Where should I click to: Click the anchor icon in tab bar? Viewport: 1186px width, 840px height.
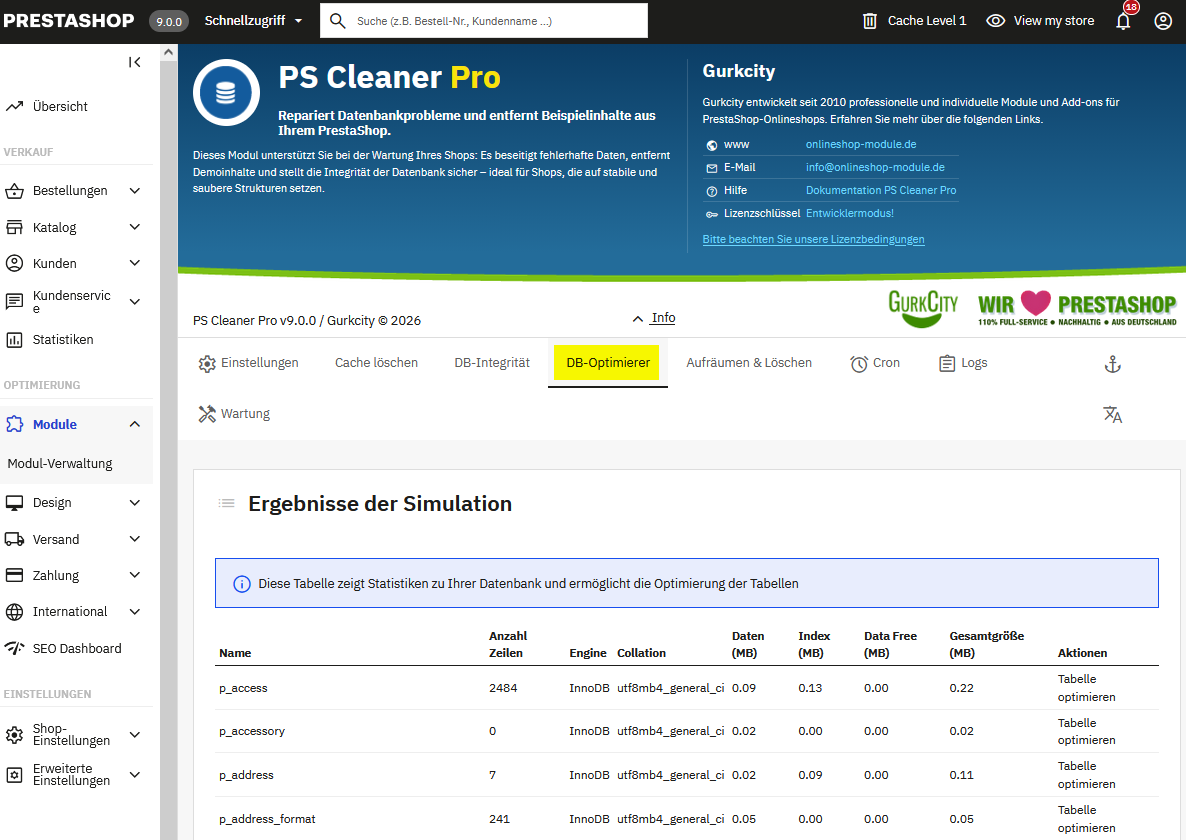[1112, 364]
